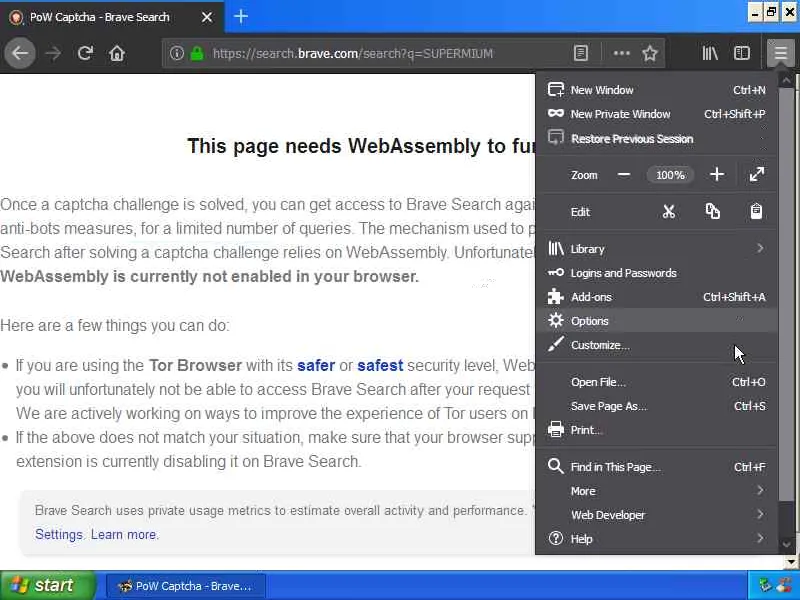800x600 pixels.
Task: Open page actions three-dots button
Action: tap(621, 53)
